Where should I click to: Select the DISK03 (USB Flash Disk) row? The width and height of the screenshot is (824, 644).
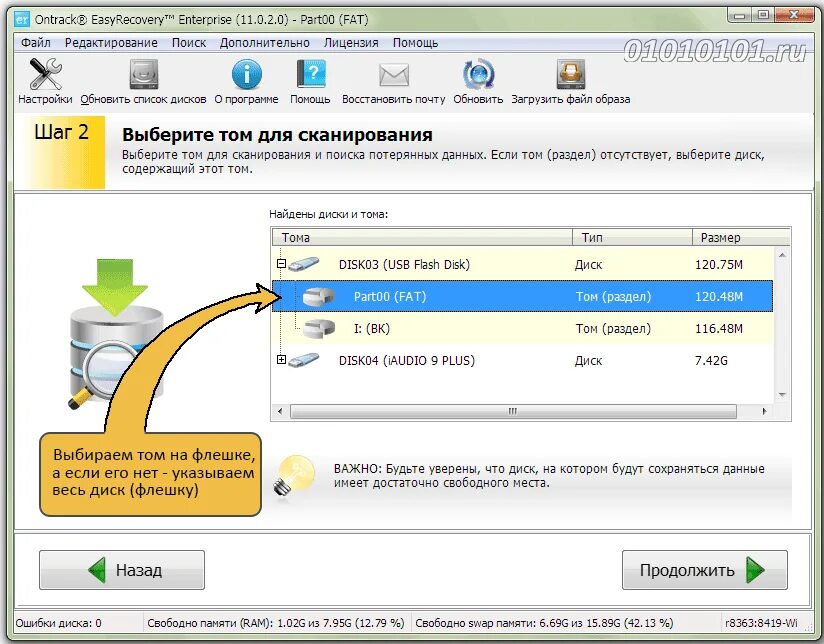[522, 264]
